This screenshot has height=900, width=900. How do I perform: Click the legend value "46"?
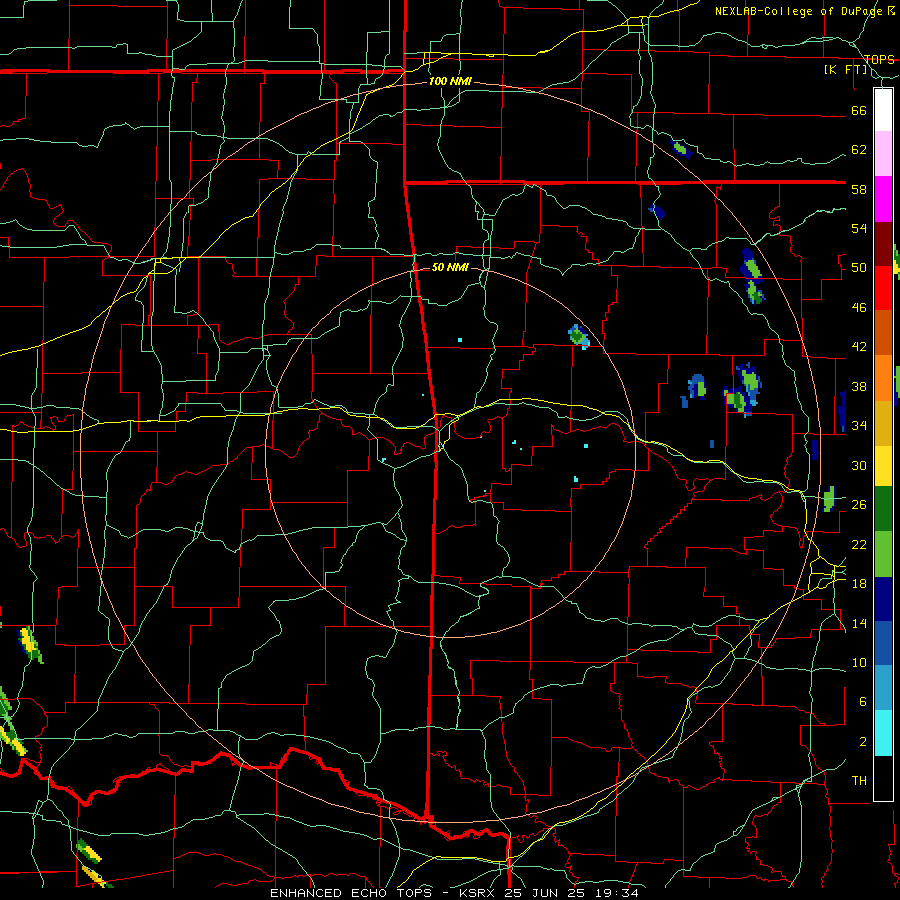point(859,308)
